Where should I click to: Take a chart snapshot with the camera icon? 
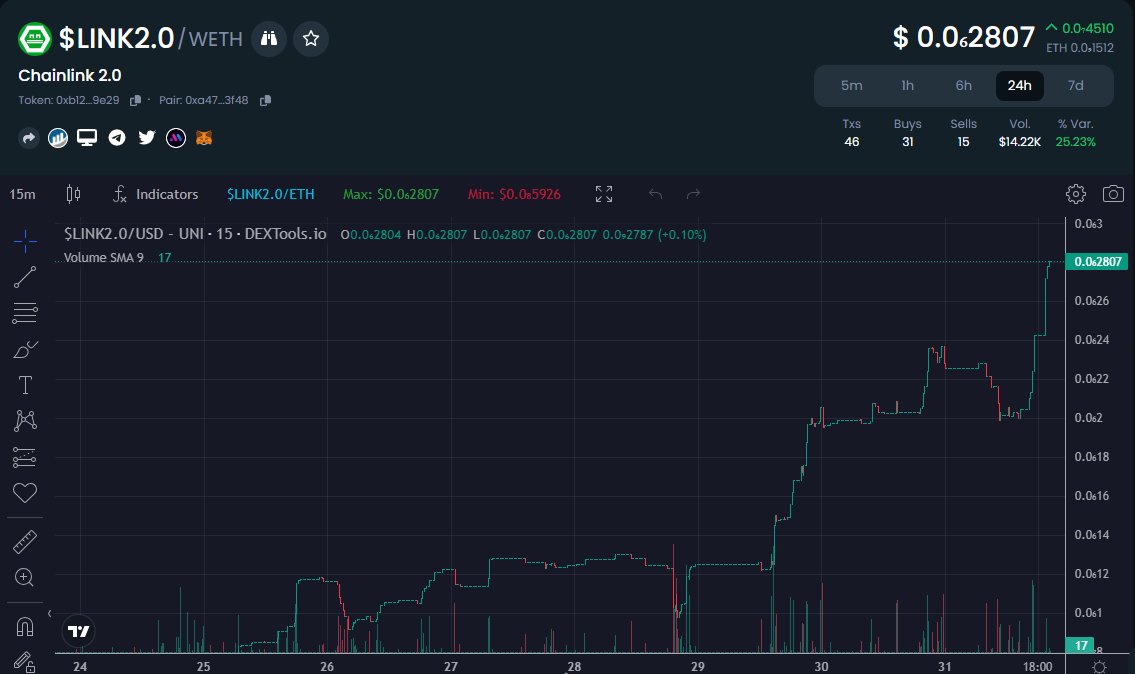coord(1113,194)
